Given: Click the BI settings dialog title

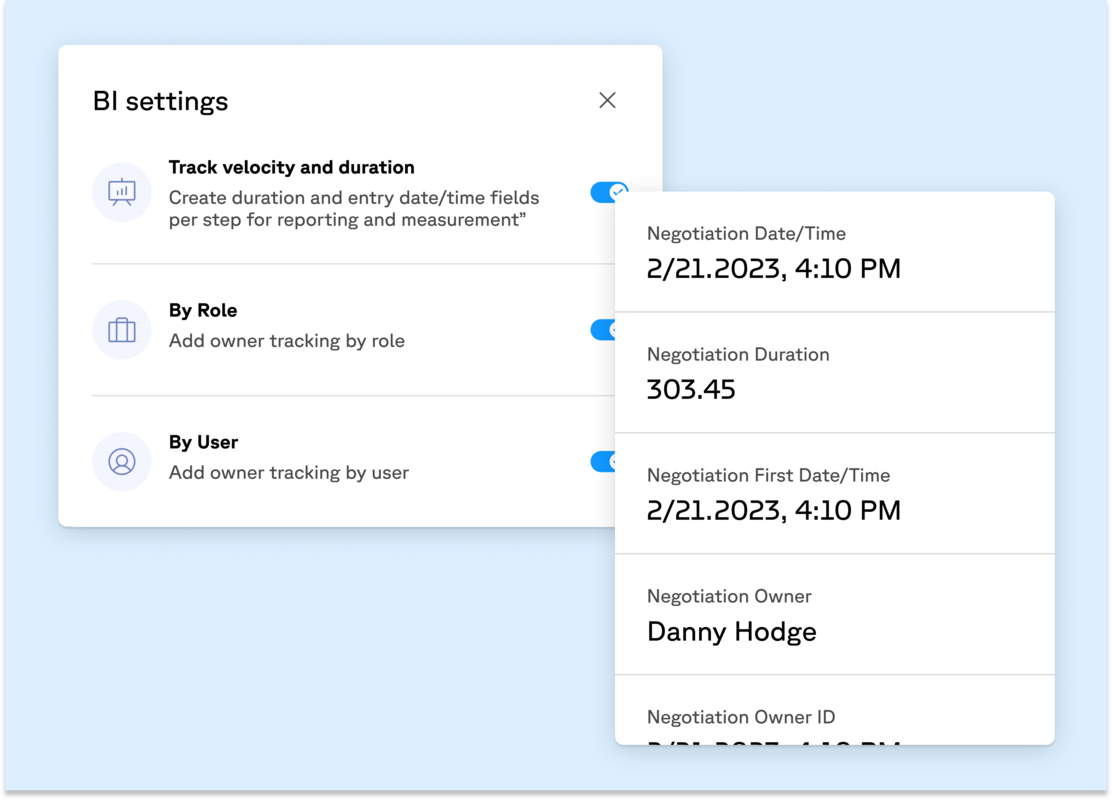Looking at the screenshot, I should click(x=160, y=101).
